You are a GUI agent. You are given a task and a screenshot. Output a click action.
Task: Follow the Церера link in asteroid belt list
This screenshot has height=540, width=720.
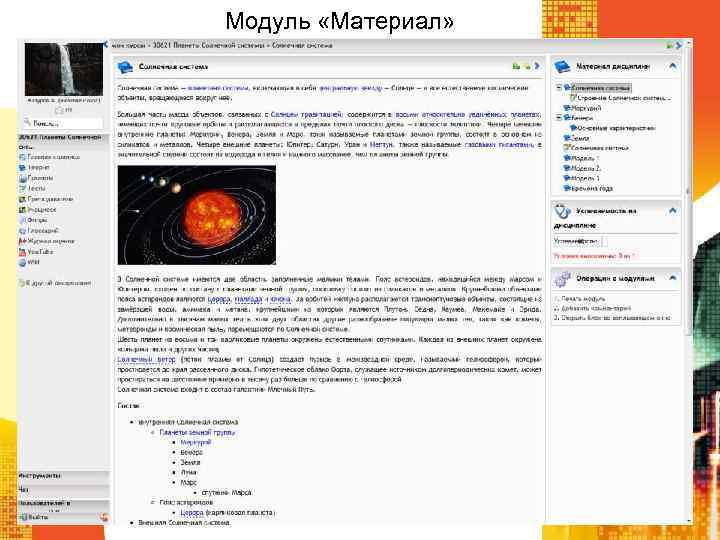click(192, 512)
